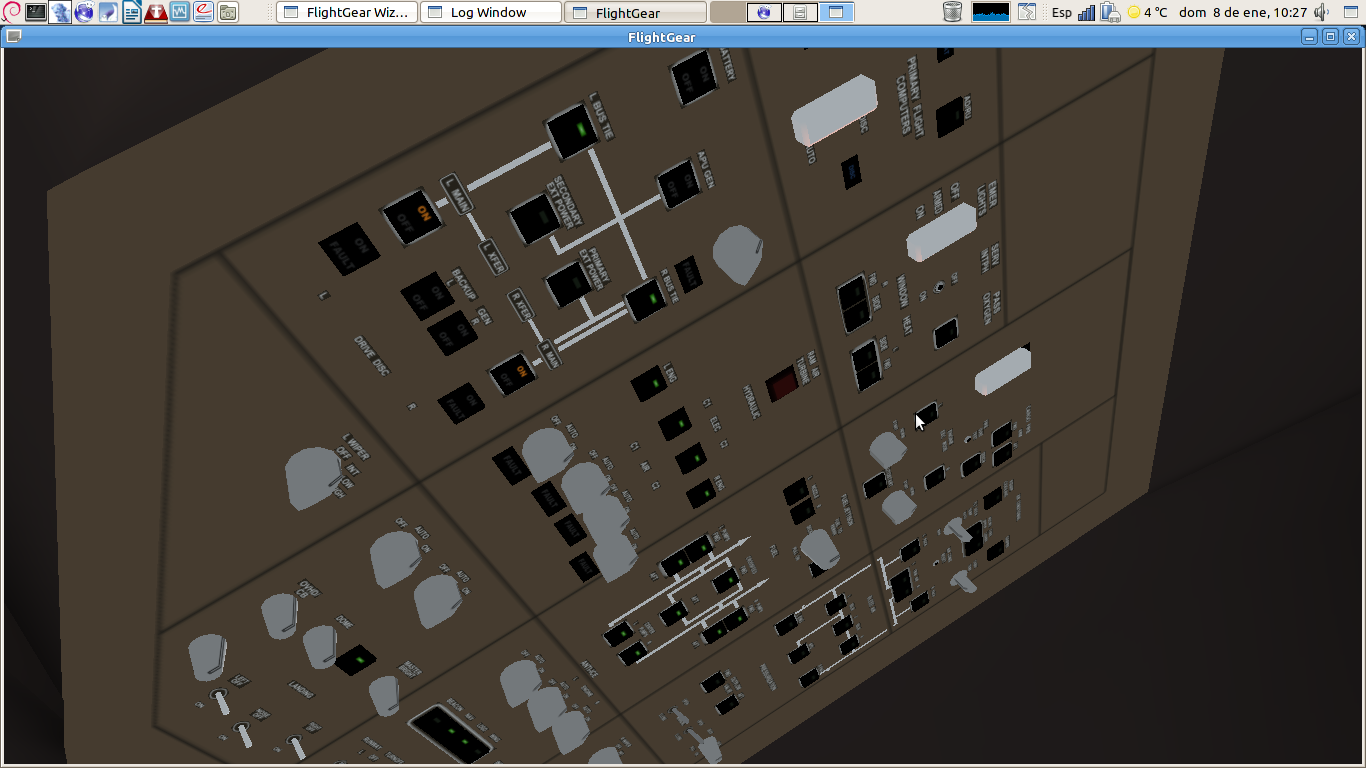Activate the red RAM AIR TURBINE switch
The width and height of the screenshot is (1366, 768).
tap(782, 385)
